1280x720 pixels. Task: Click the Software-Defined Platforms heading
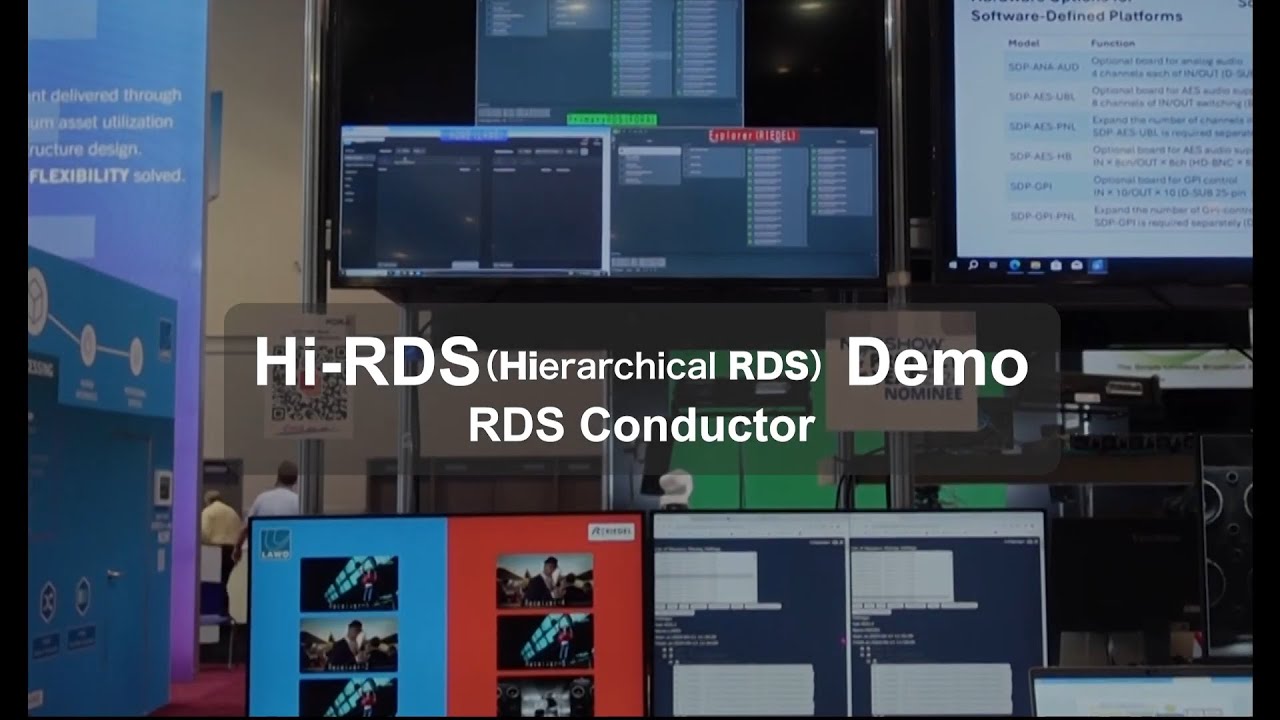tap(1076, 16)
